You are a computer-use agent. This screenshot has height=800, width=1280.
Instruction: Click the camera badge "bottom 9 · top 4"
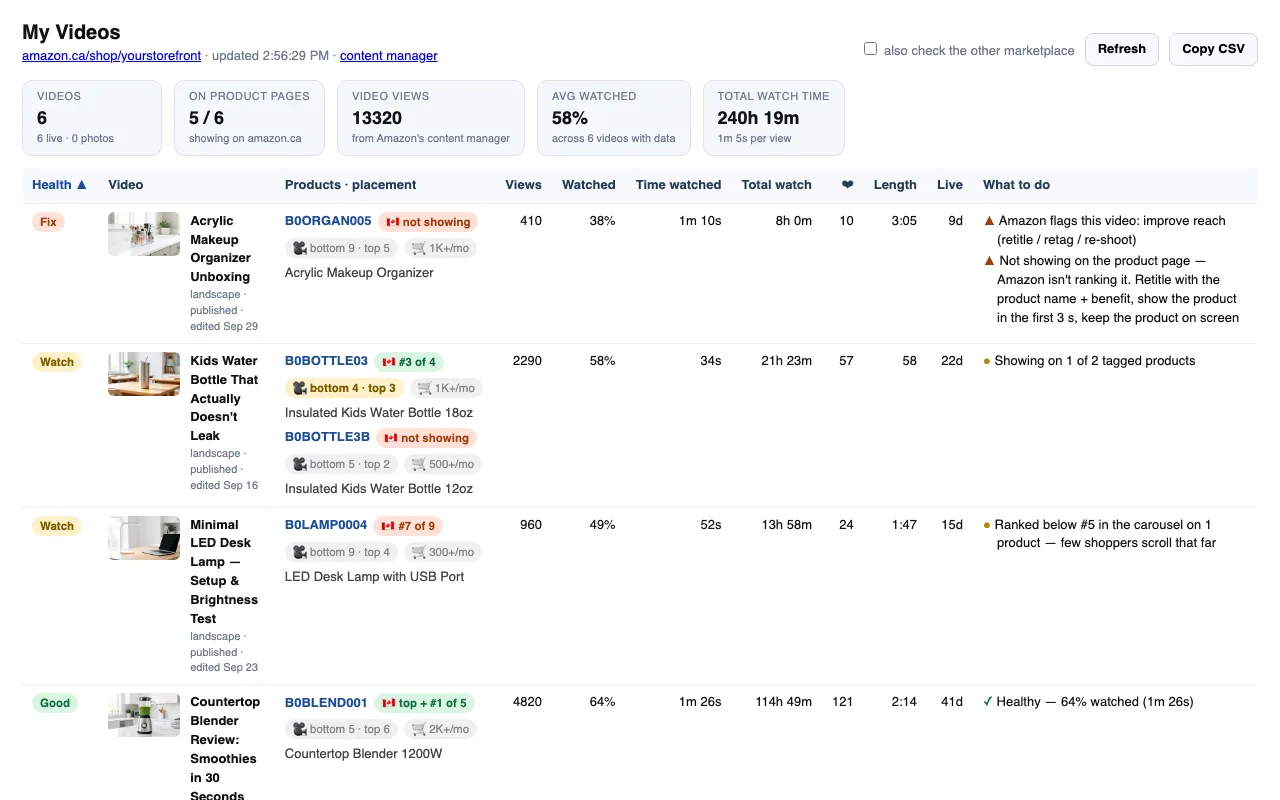point(342,552)
